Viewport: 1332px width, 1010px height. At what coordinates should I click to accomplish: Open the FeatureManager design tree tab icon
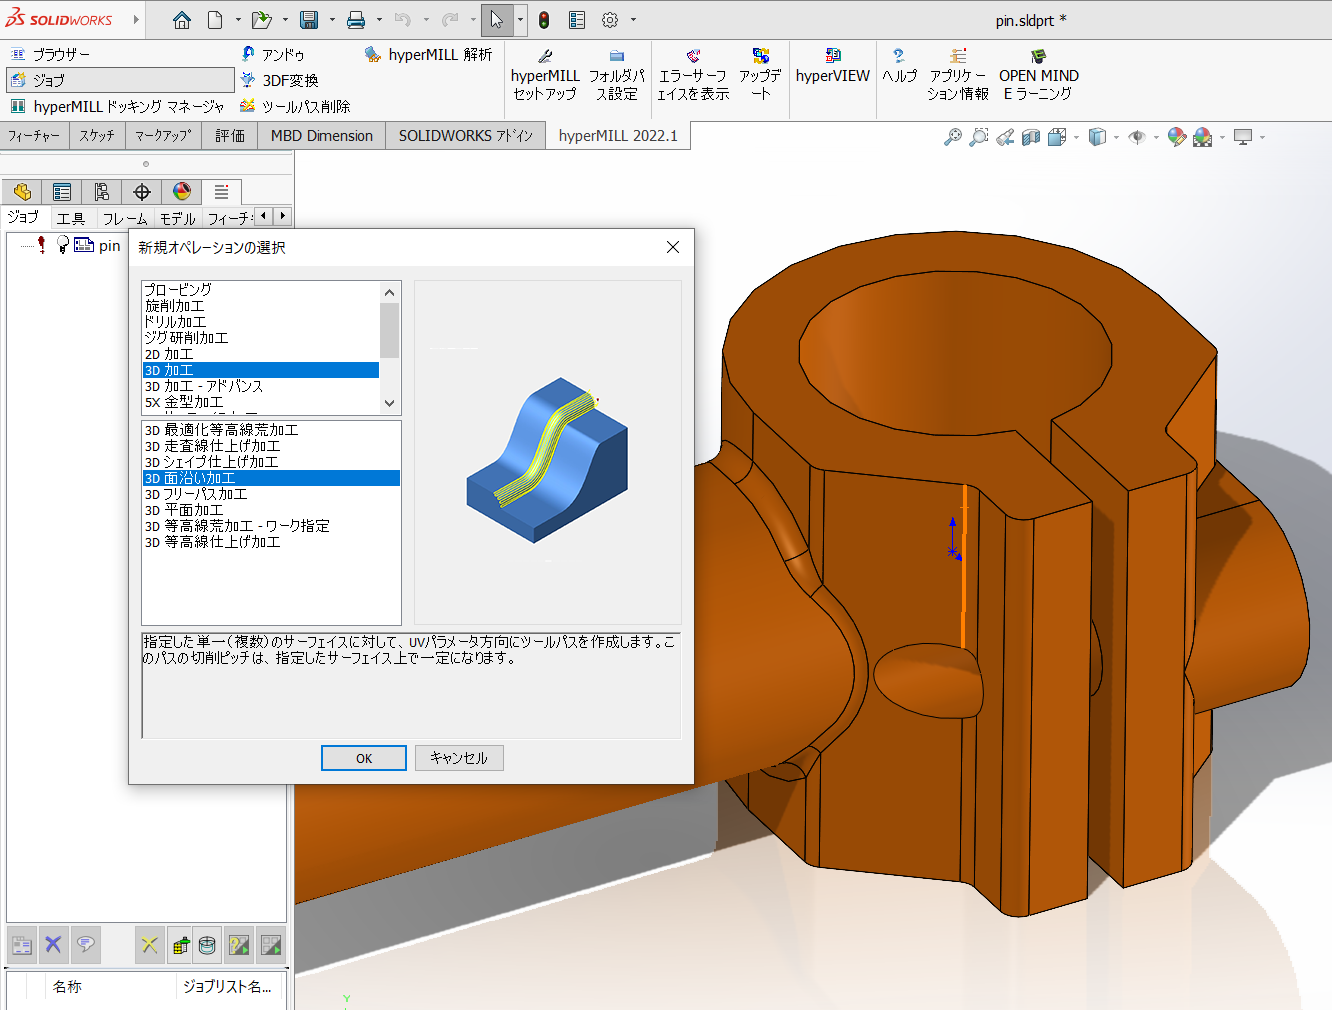(22, 192)
